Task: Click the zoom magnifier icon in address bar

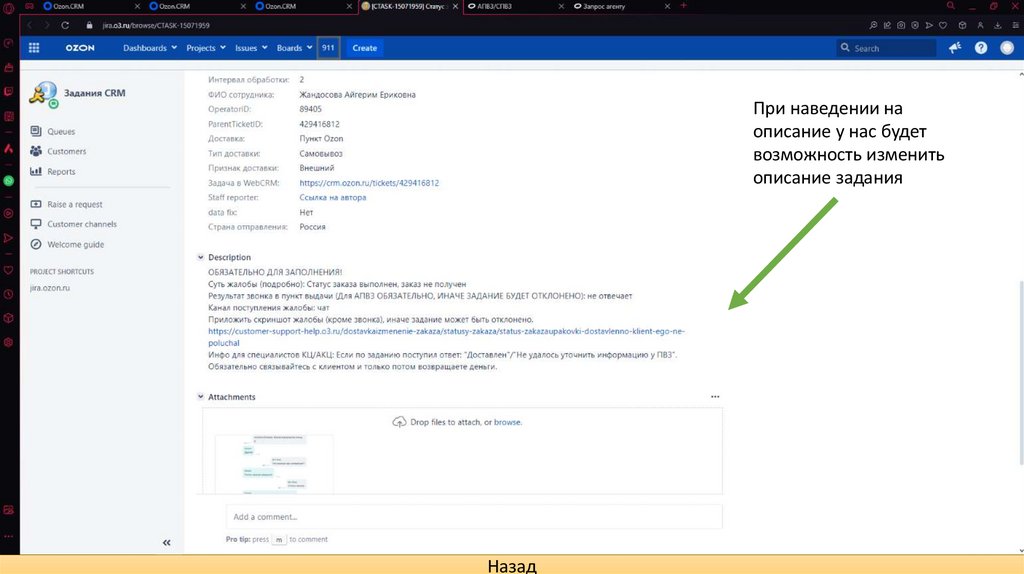Action: (873, 25)
